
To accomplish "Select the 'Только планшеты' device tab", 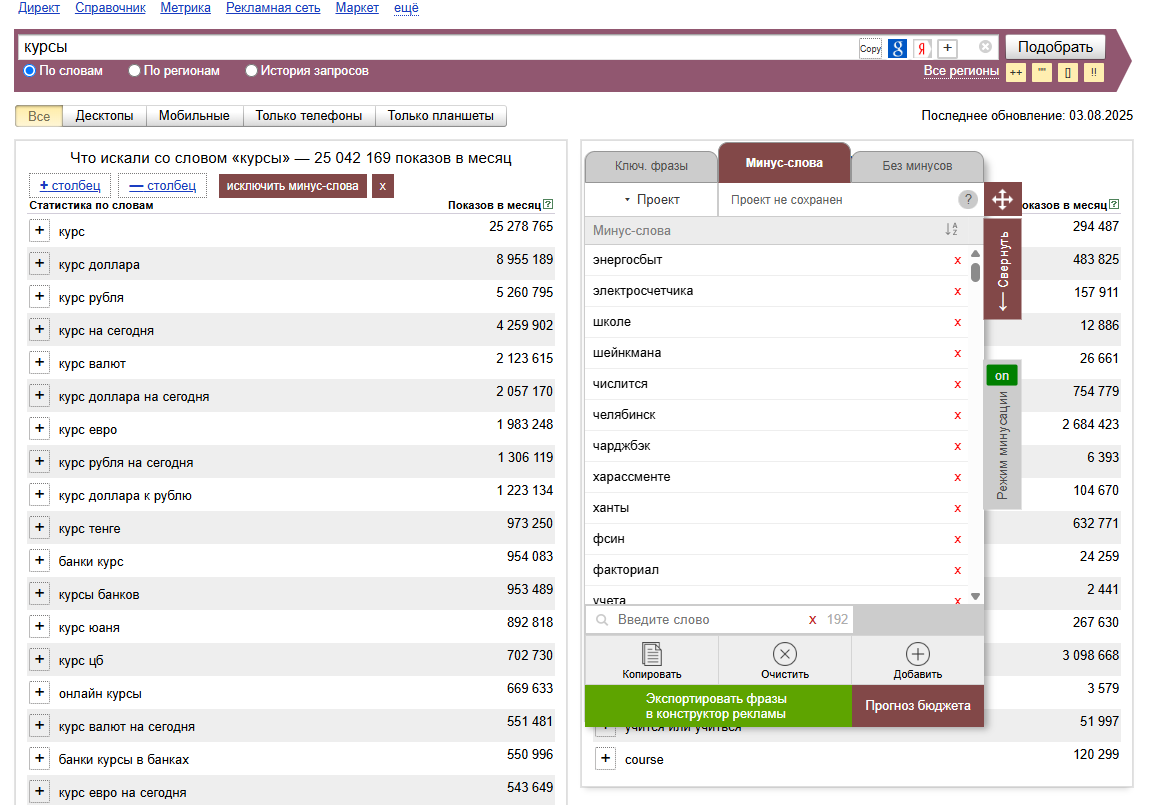I will [x=440, y=116].
